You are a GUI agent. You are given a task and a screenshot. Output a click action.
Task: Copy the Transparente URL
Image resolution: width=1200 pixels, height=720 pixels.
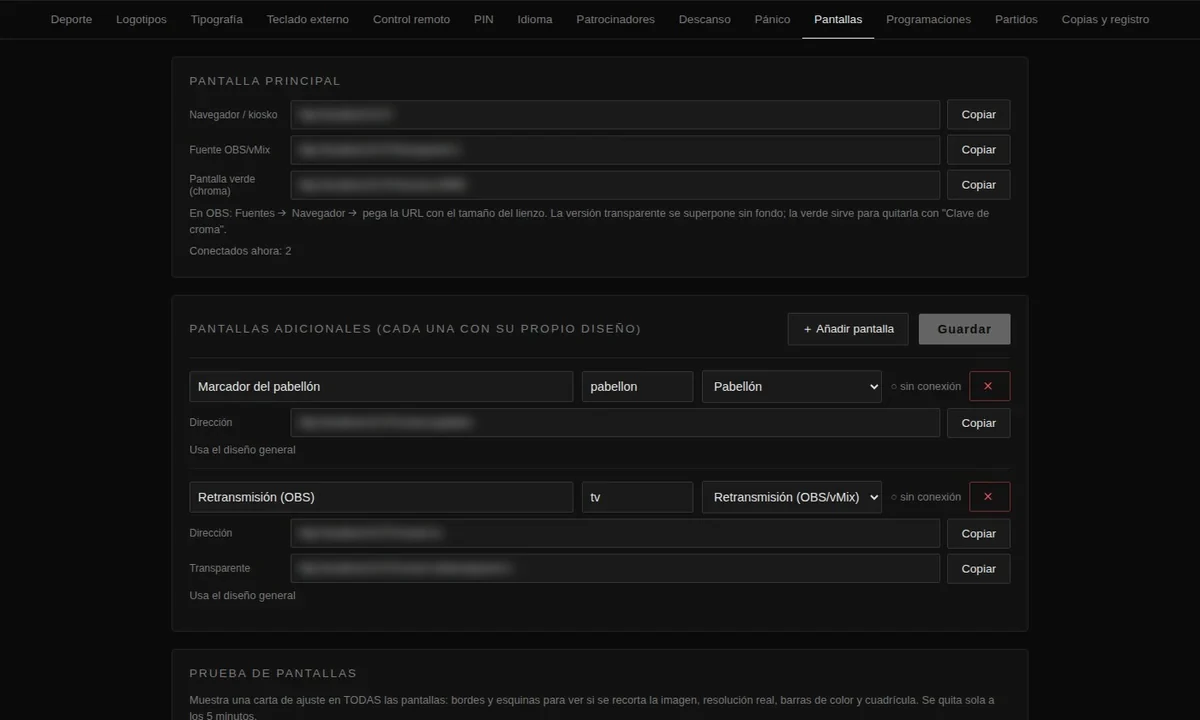coord(978,568)
